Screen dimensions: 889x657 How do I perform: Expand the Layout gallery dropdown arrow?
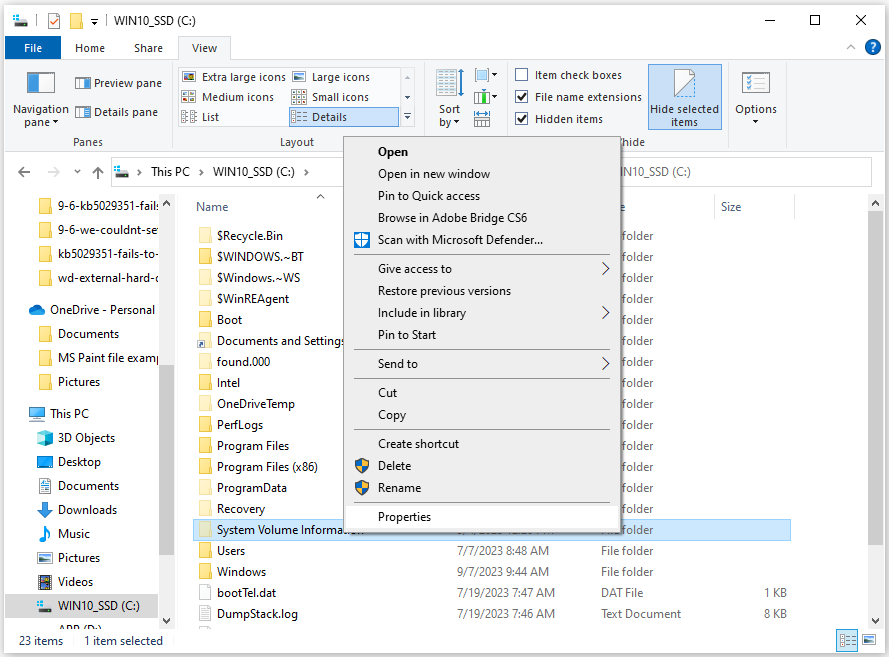(407, 118)
